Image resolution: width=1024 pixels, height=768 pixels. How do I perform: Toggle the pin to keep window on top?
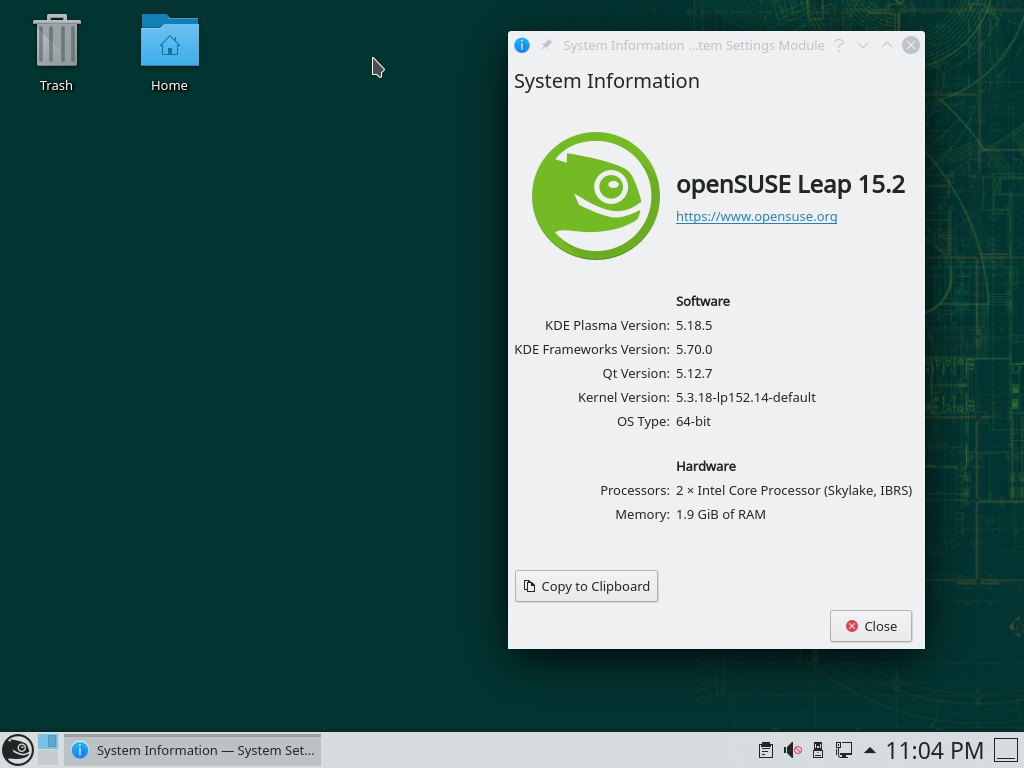coord(546,44)
